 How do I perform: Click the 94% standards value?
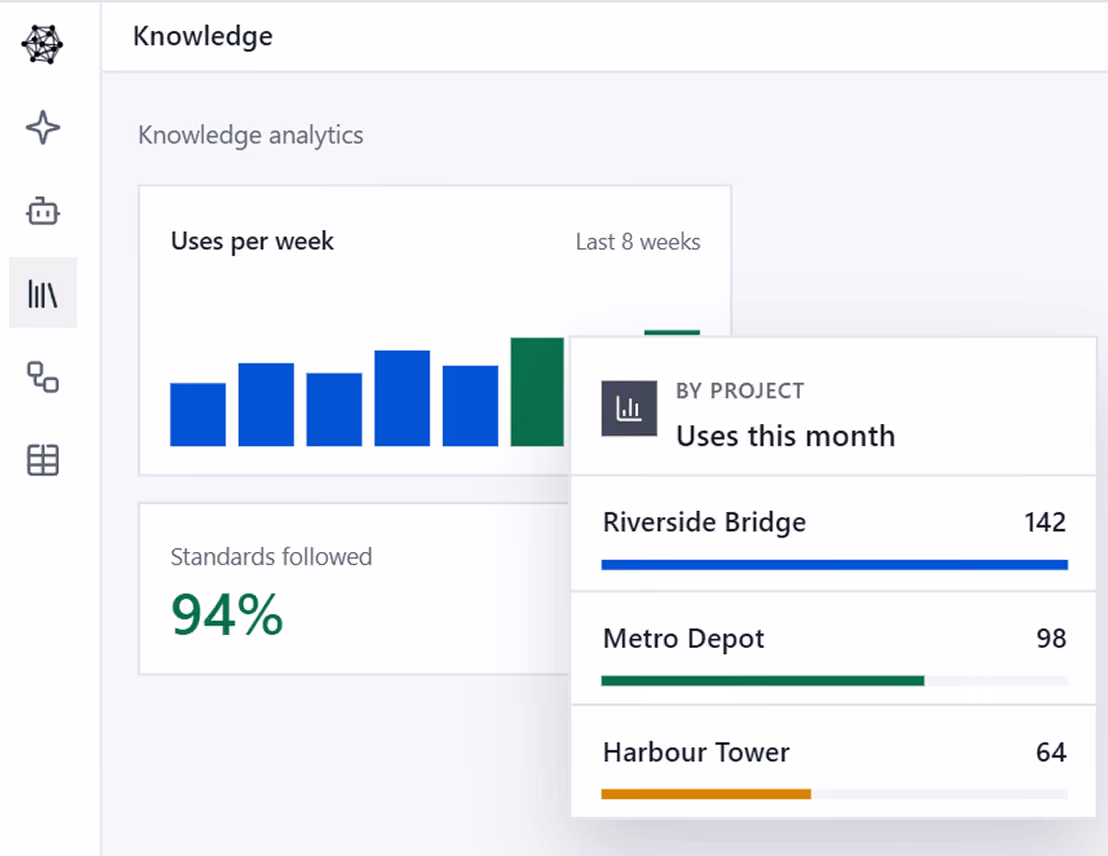tap(227, 615)
